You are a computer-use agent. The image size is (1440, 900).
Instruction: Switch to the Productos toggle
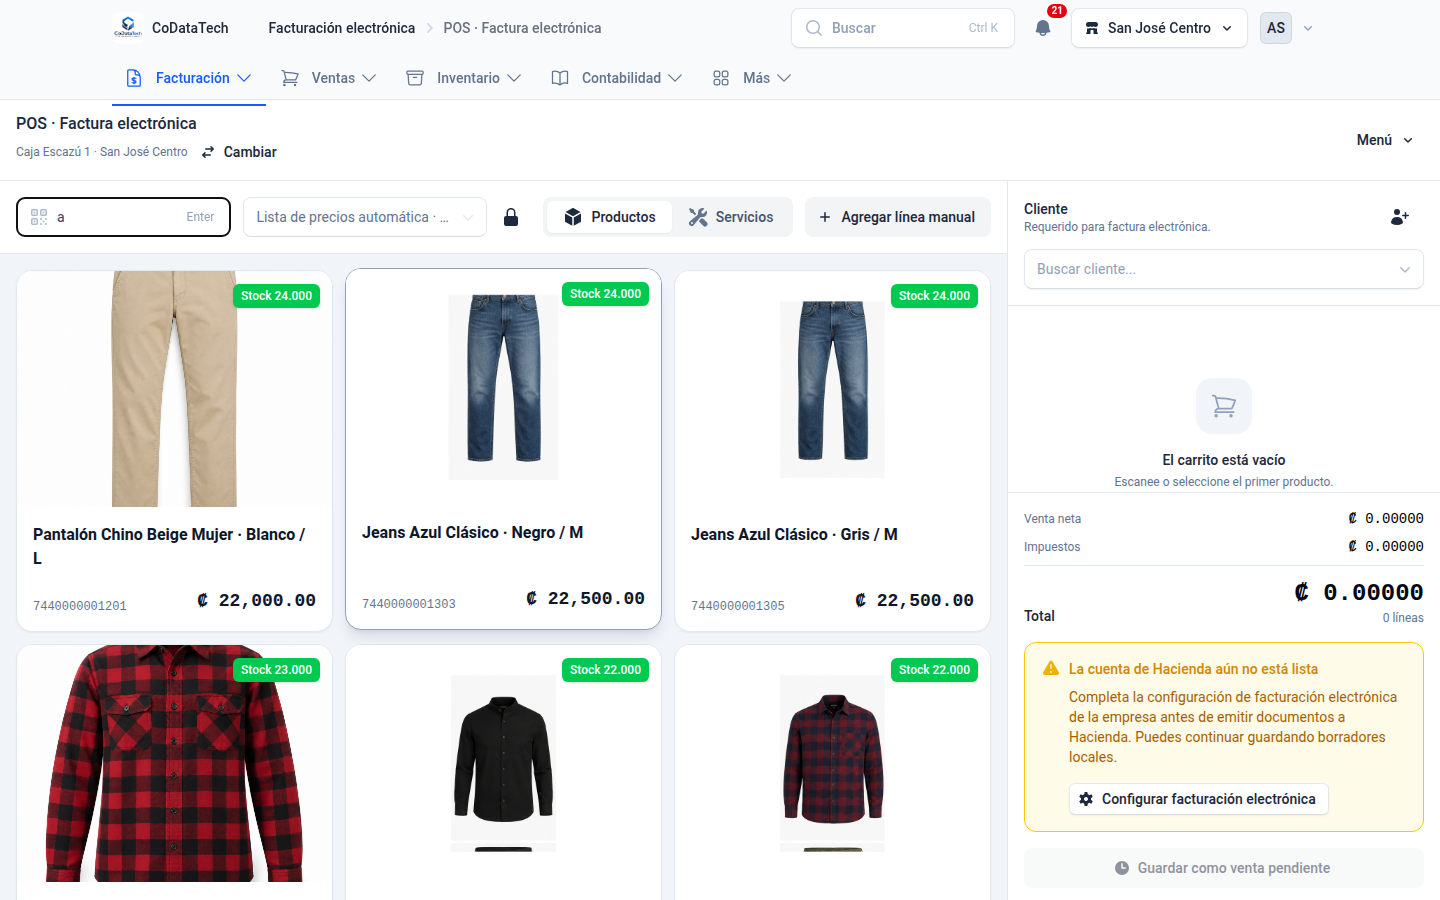[610, 217]
